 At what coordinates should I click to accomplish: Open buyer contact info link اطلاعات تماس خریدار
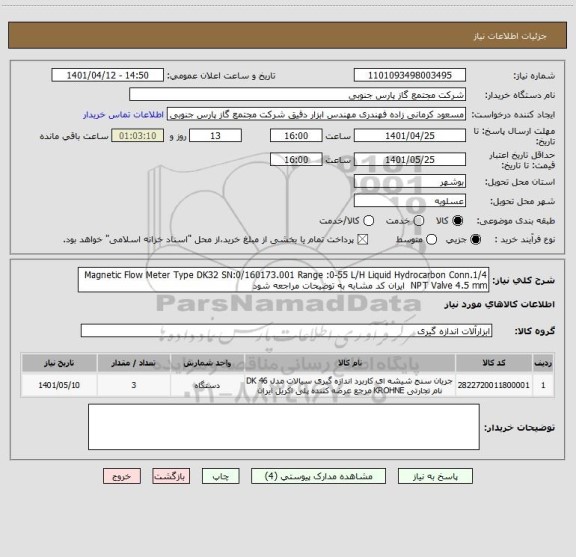pos(123,115)
